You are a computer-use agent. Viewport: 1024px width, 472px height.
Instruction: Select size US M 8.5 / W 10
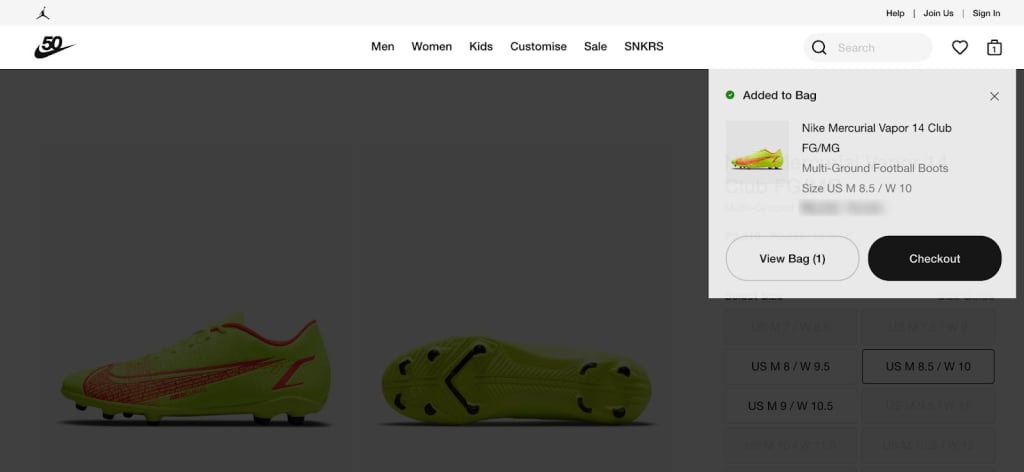click(928, 366)
